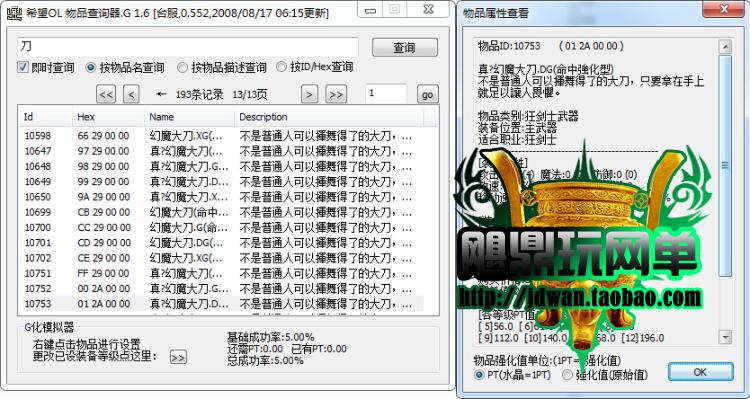Jump to last page with >> button
The height and width of the screenshot is (399, 750).
336,94
